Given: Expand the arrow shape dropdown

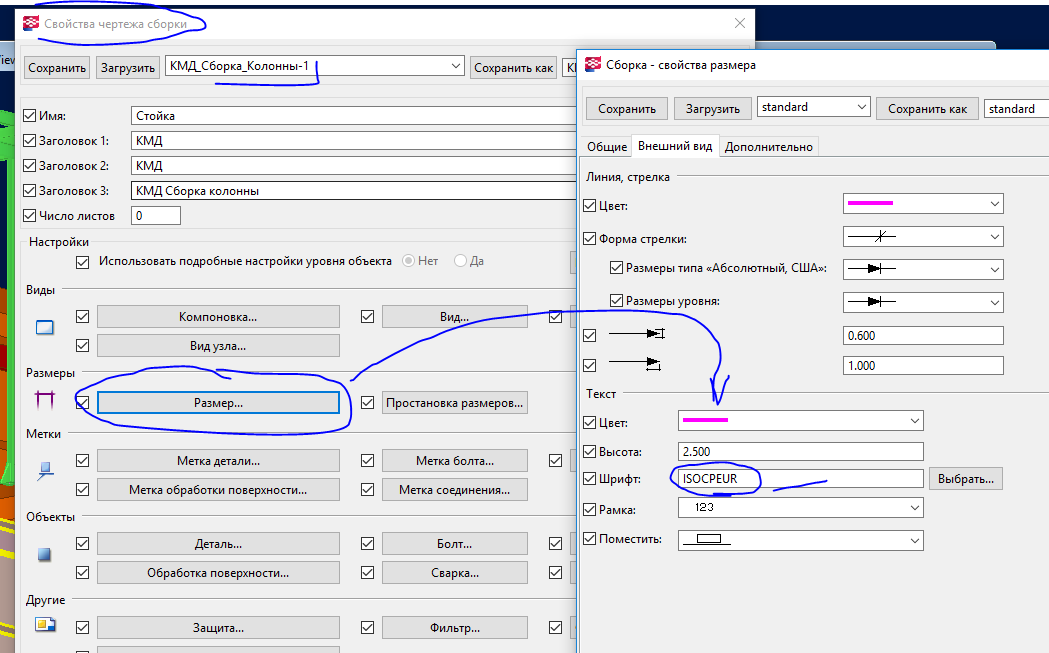Looking at the screenshot, I should (993, 237).
